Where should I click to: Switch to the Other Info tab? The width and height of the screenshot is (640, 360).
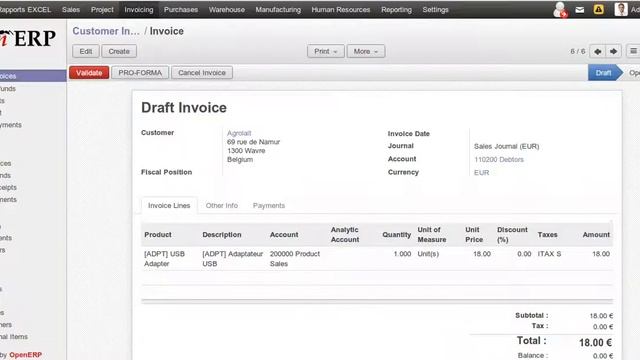click(222, 205)
